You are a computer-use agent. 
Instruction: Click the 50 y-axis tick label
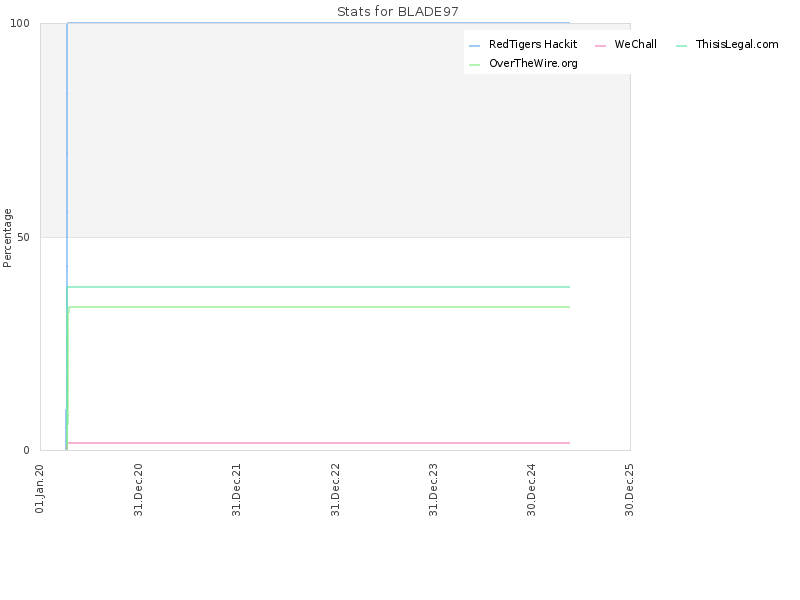pos(23,237)
